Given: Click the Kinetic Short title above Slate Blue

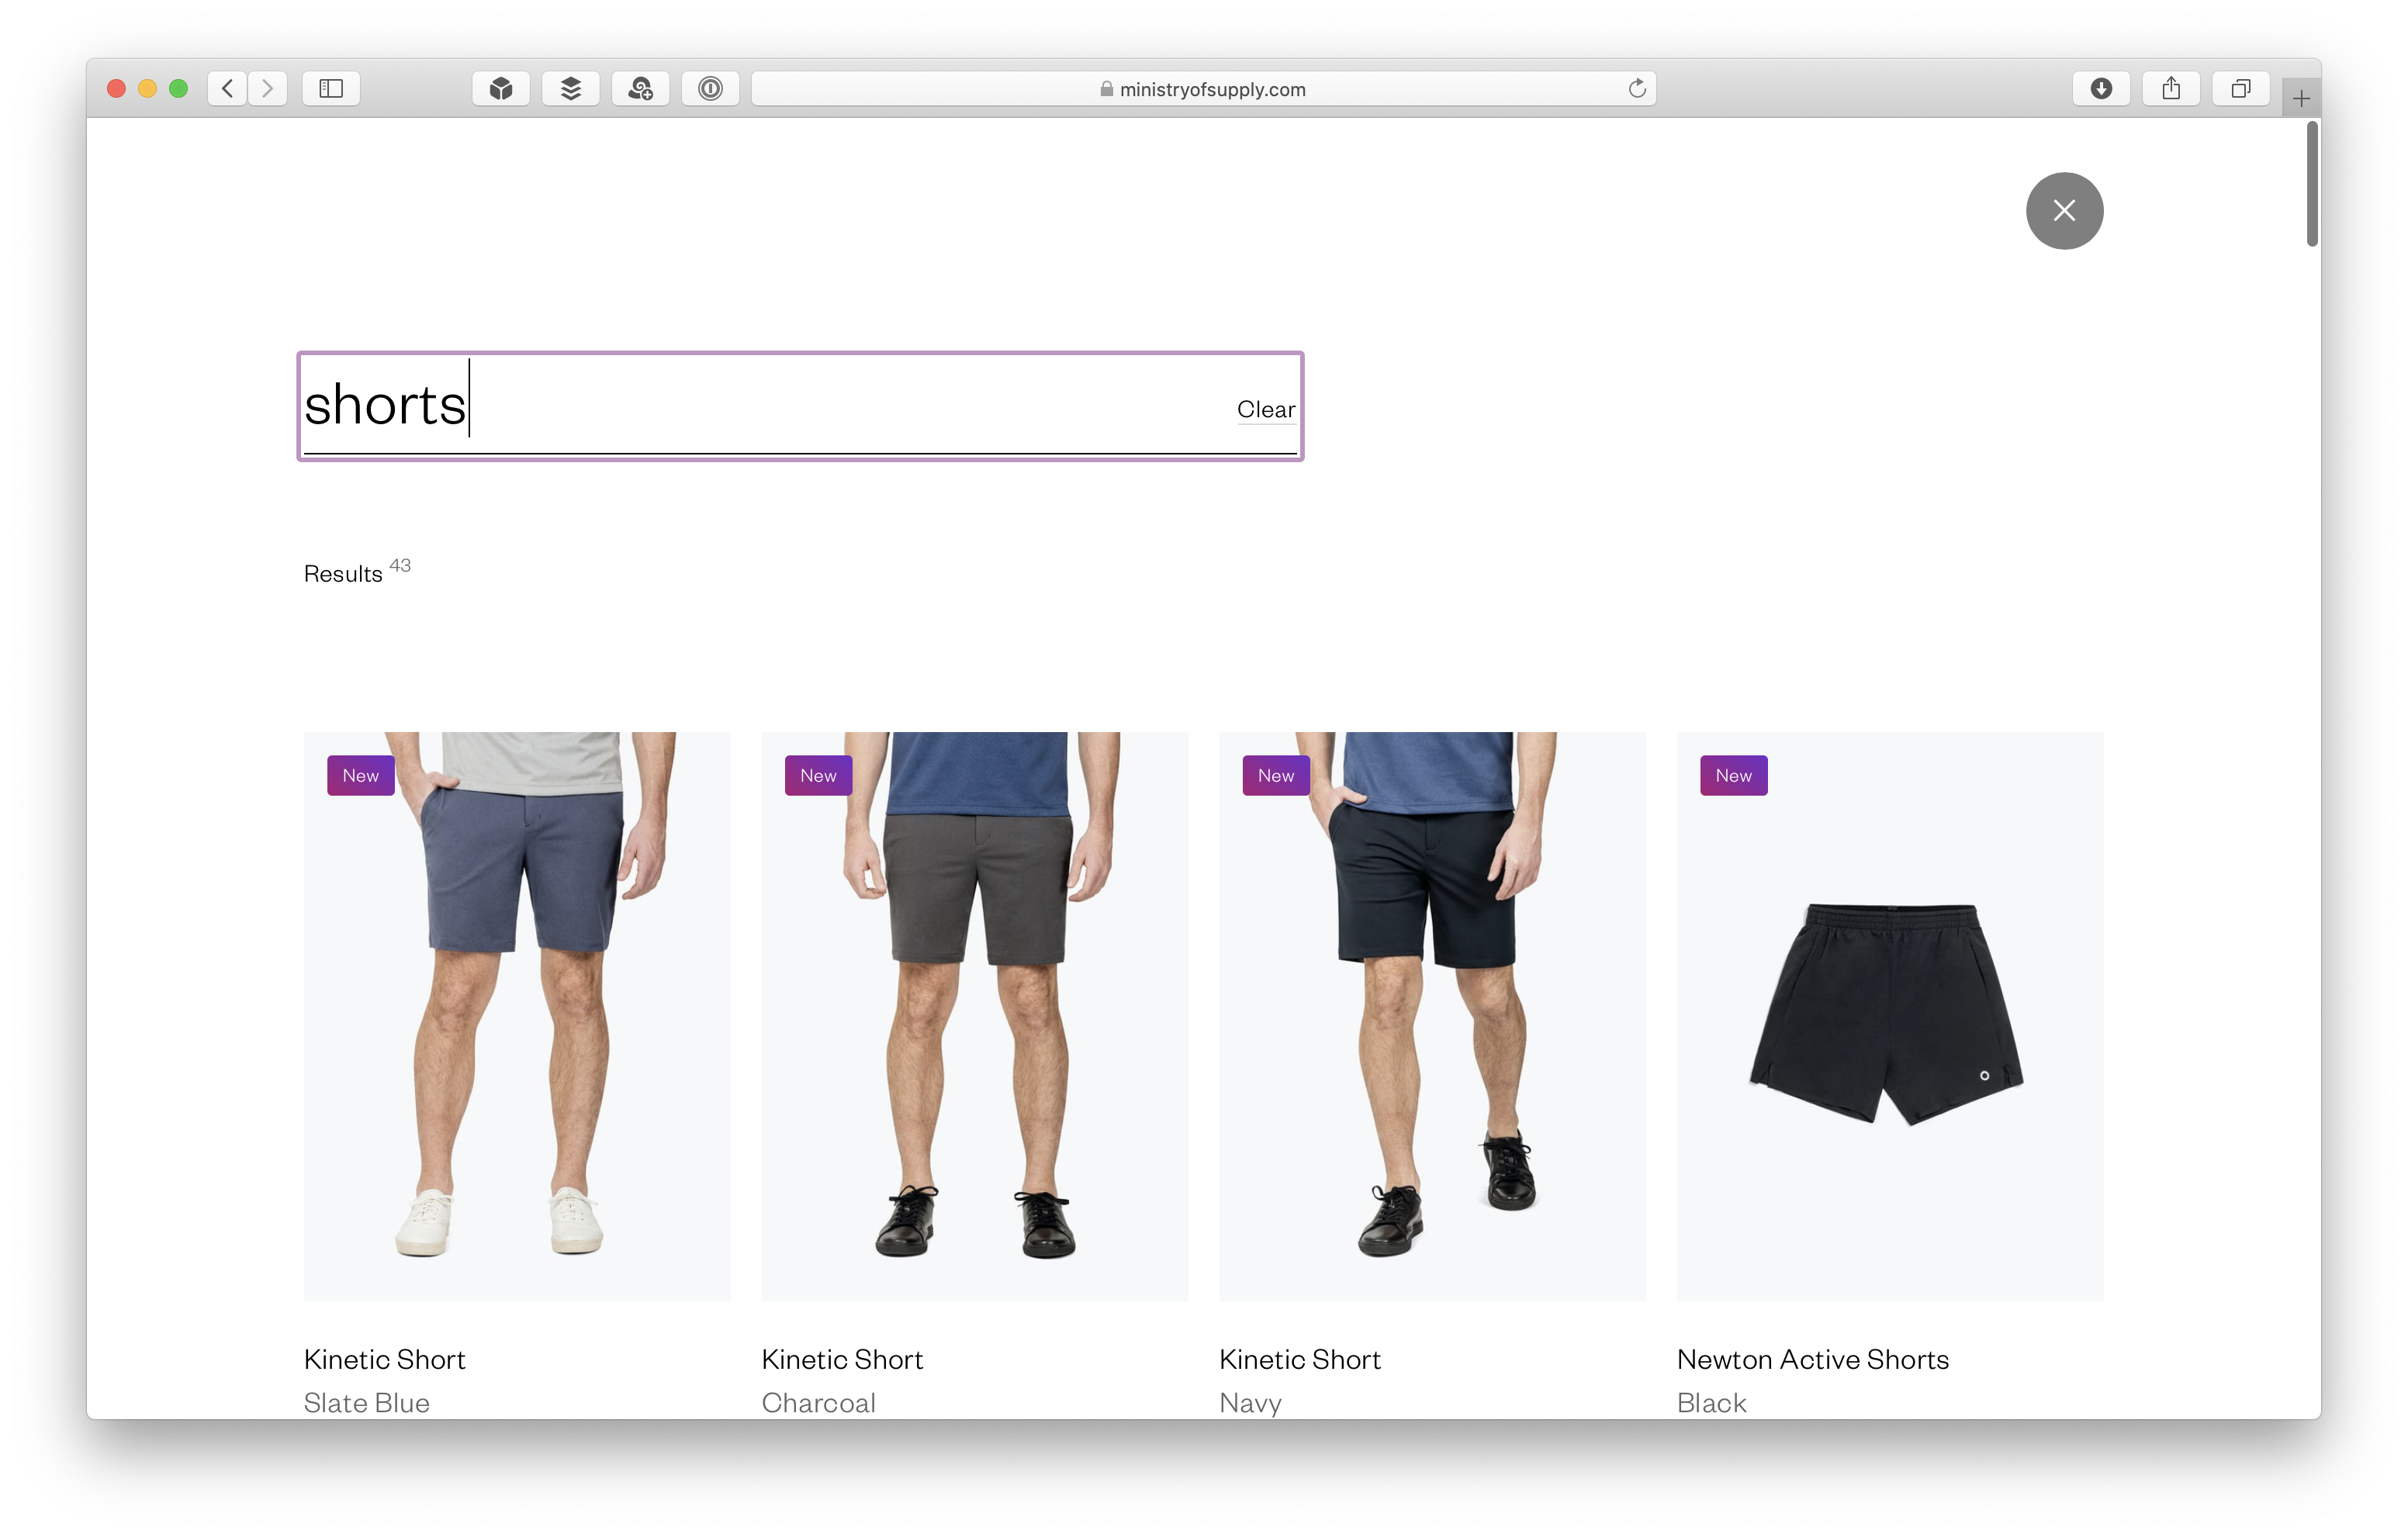Looking at the screenshot, I should click(385, 1359).
